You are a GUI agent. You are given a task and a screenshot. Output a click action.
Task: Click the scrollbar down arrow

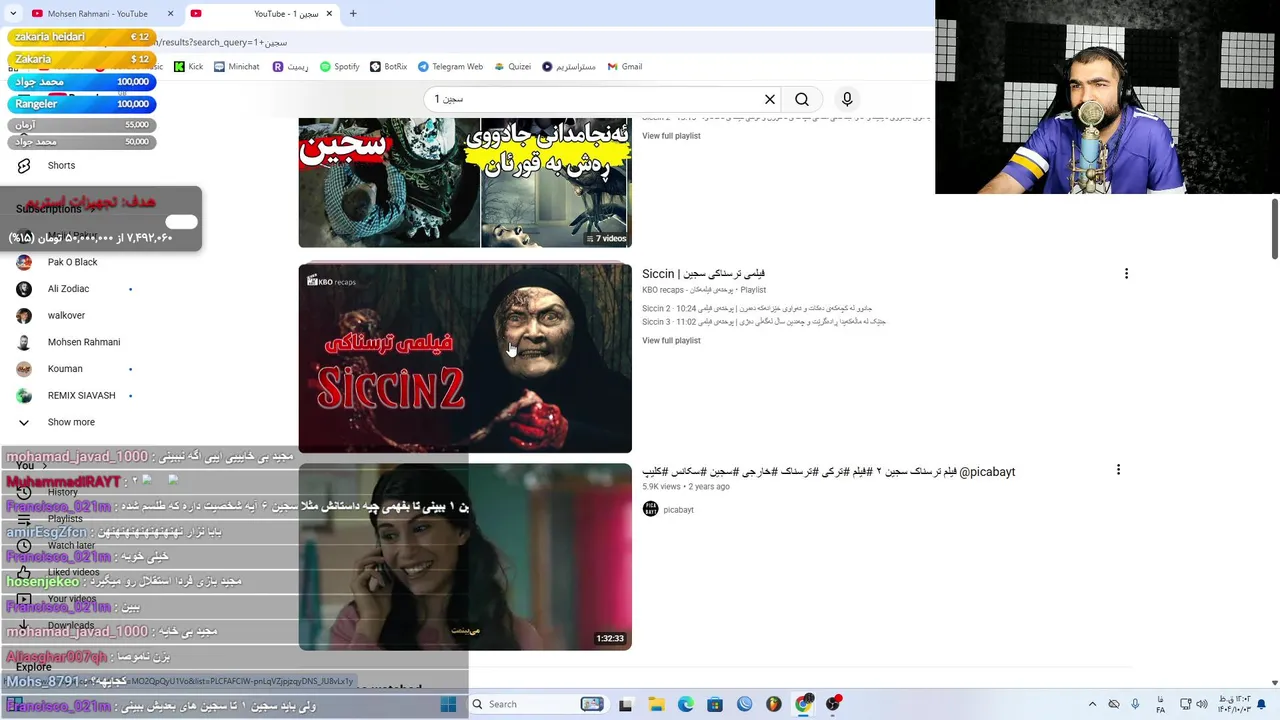1275,683
